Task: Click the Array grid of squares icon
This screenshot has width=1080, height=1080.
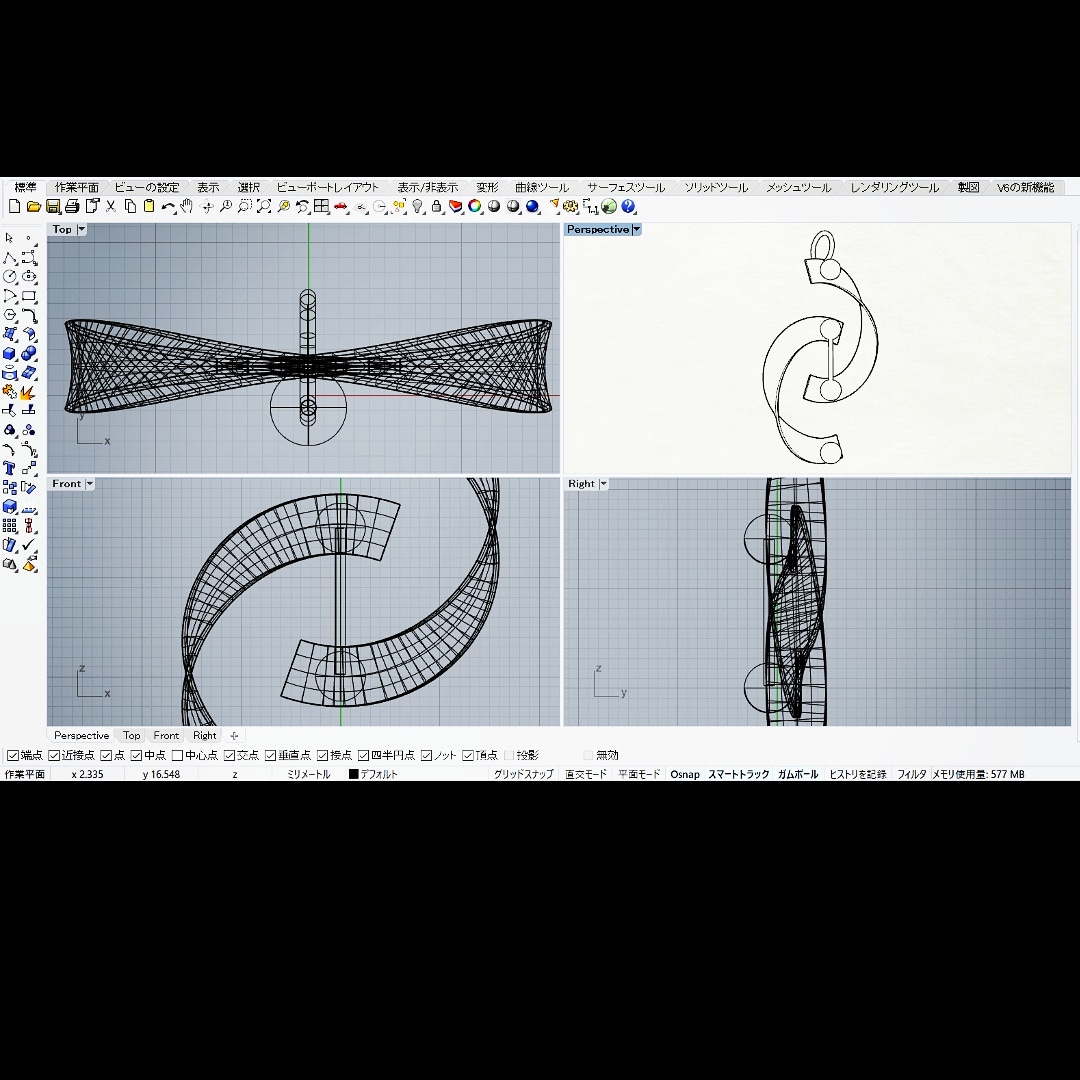Action: coord(9,526)
